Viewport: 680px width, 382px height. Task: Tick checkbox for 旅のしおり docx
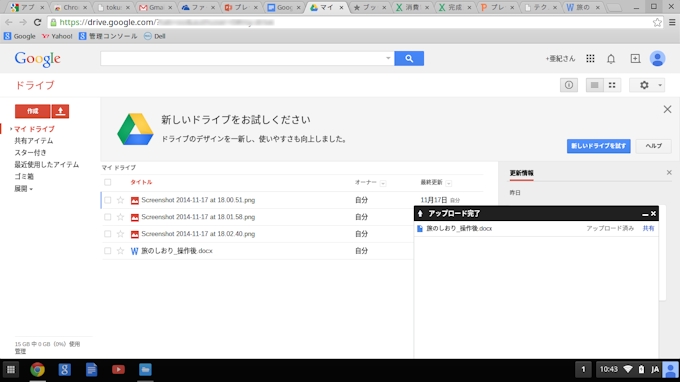[108, 251]
